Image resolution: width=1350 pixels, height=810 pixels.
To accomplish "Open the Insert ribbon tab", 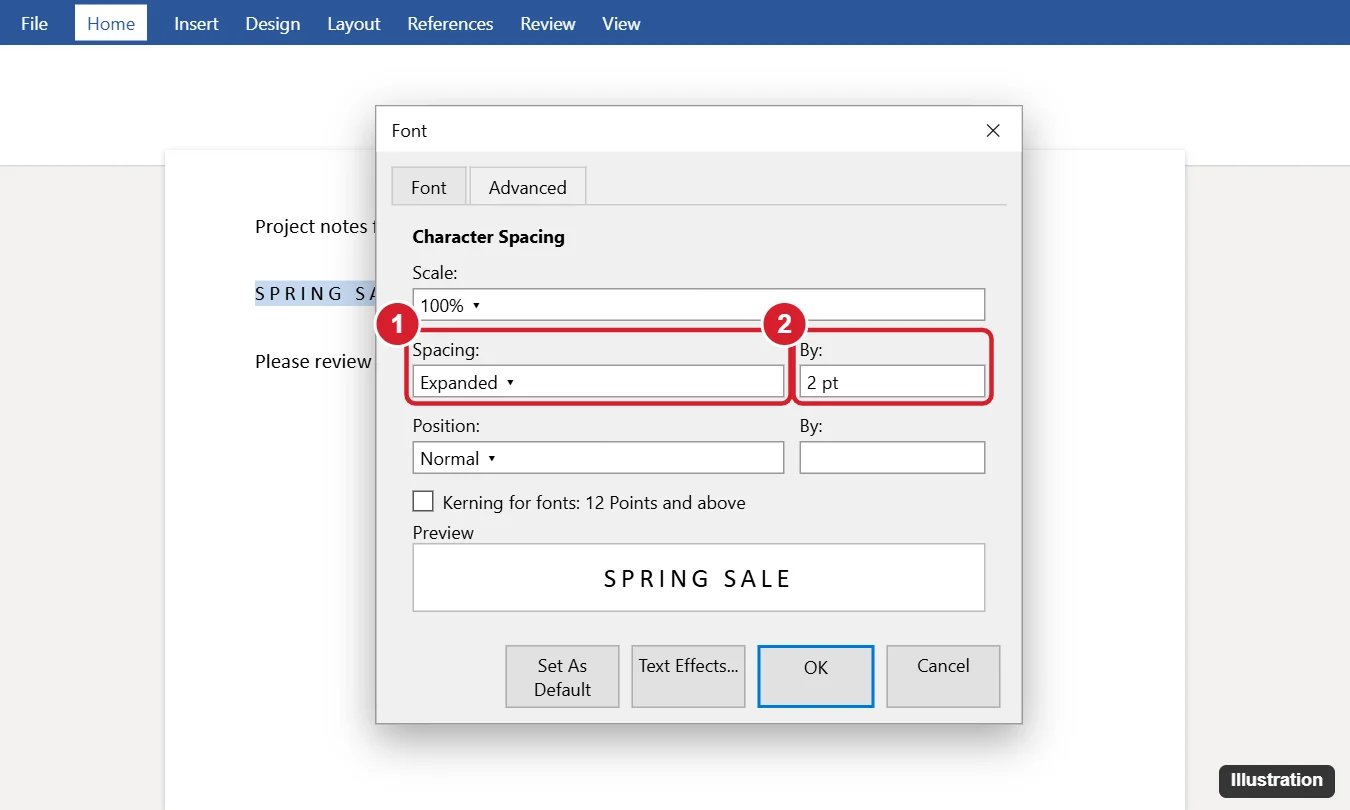I will point(196,23).
